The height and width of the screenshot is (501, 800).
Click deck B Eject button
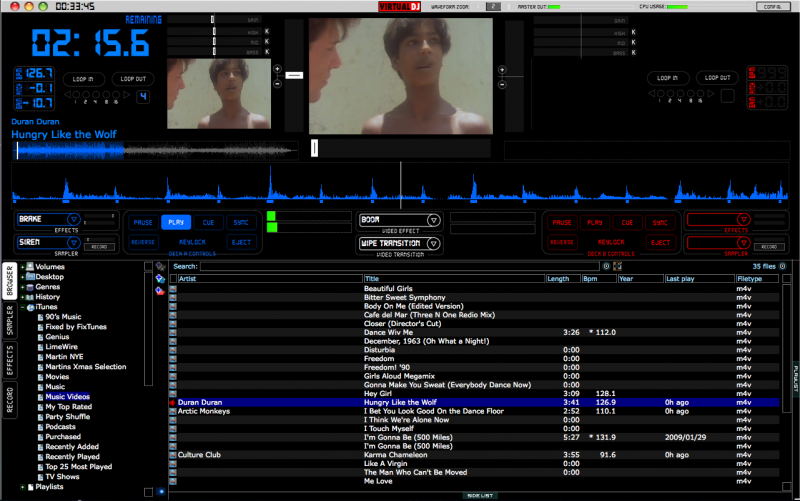660,242
